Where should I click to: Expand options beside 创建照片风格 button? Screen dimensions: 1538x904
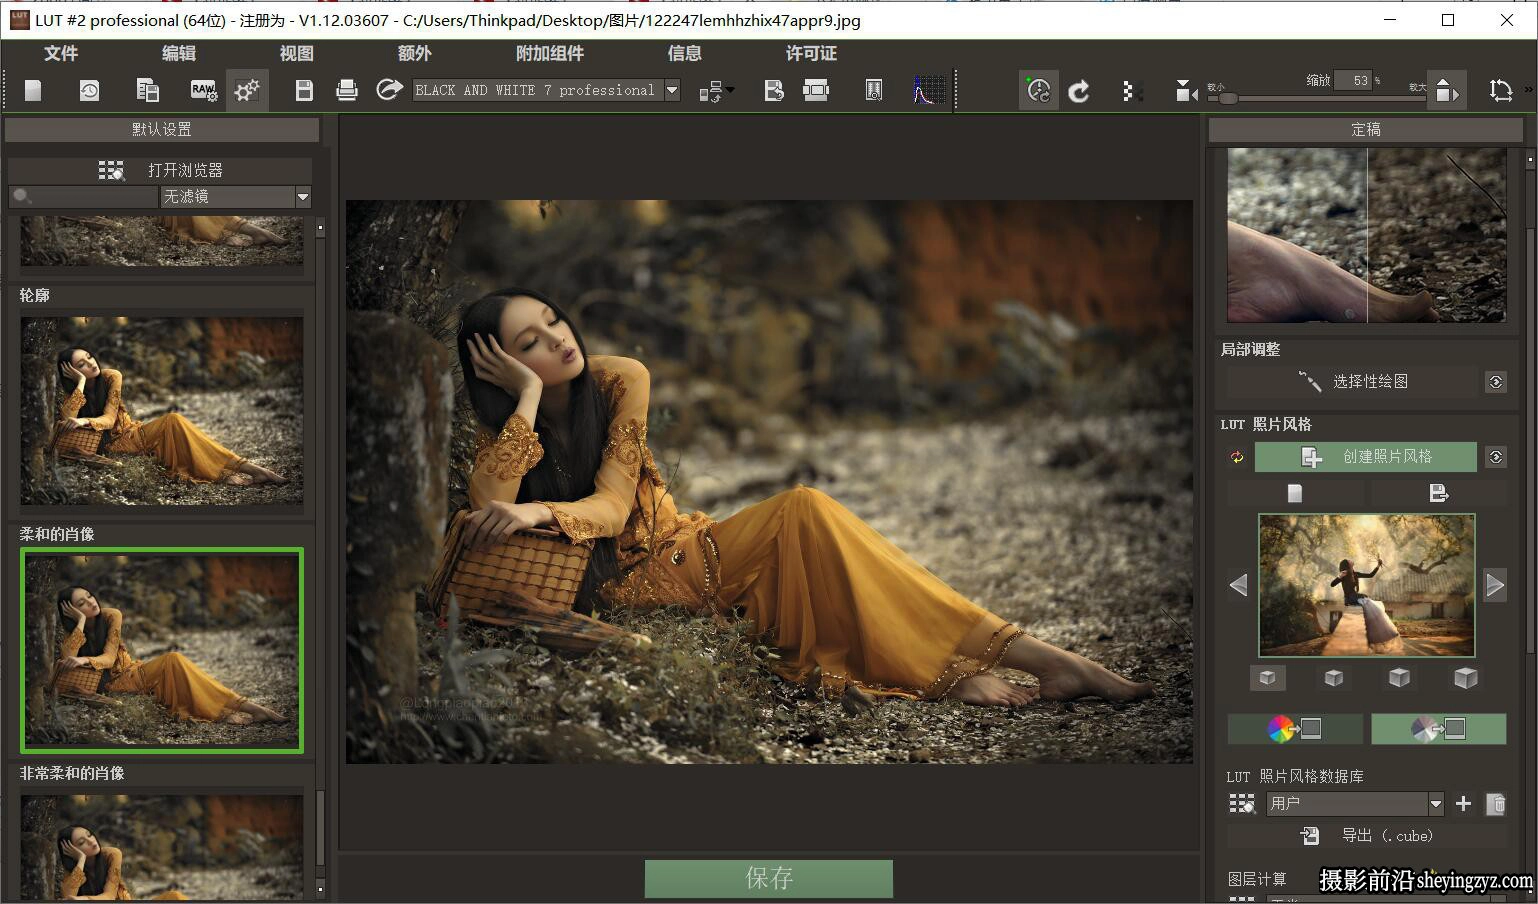click(x=1496, y=457)
